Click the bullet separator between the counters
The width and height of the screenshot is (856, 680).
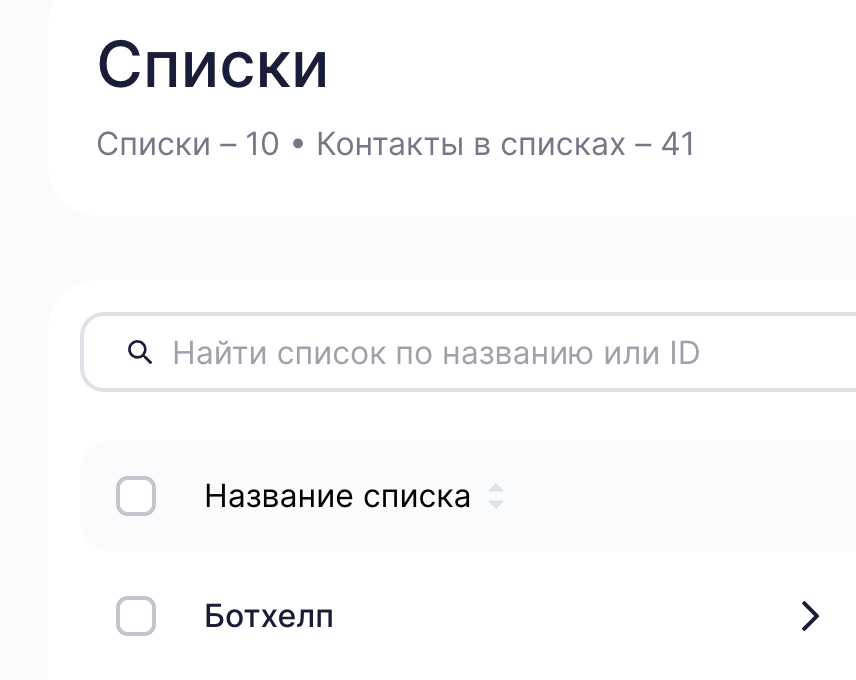(297, 145)
